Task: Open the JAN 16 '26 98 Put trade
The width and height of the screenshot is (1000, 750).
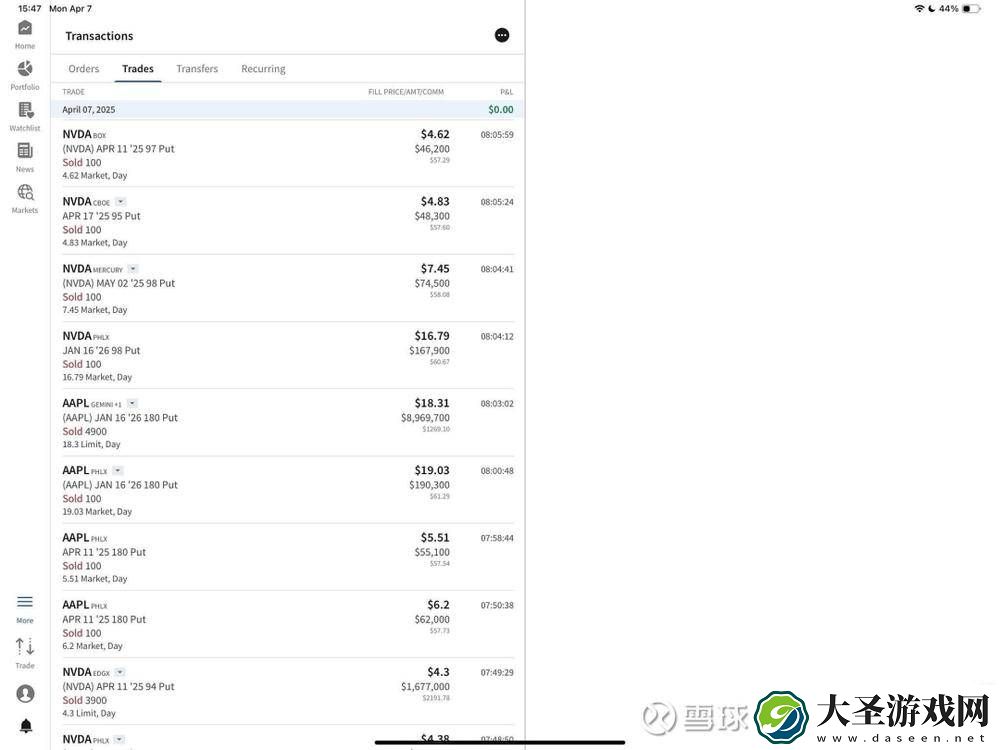Action: tap(288, 355)
